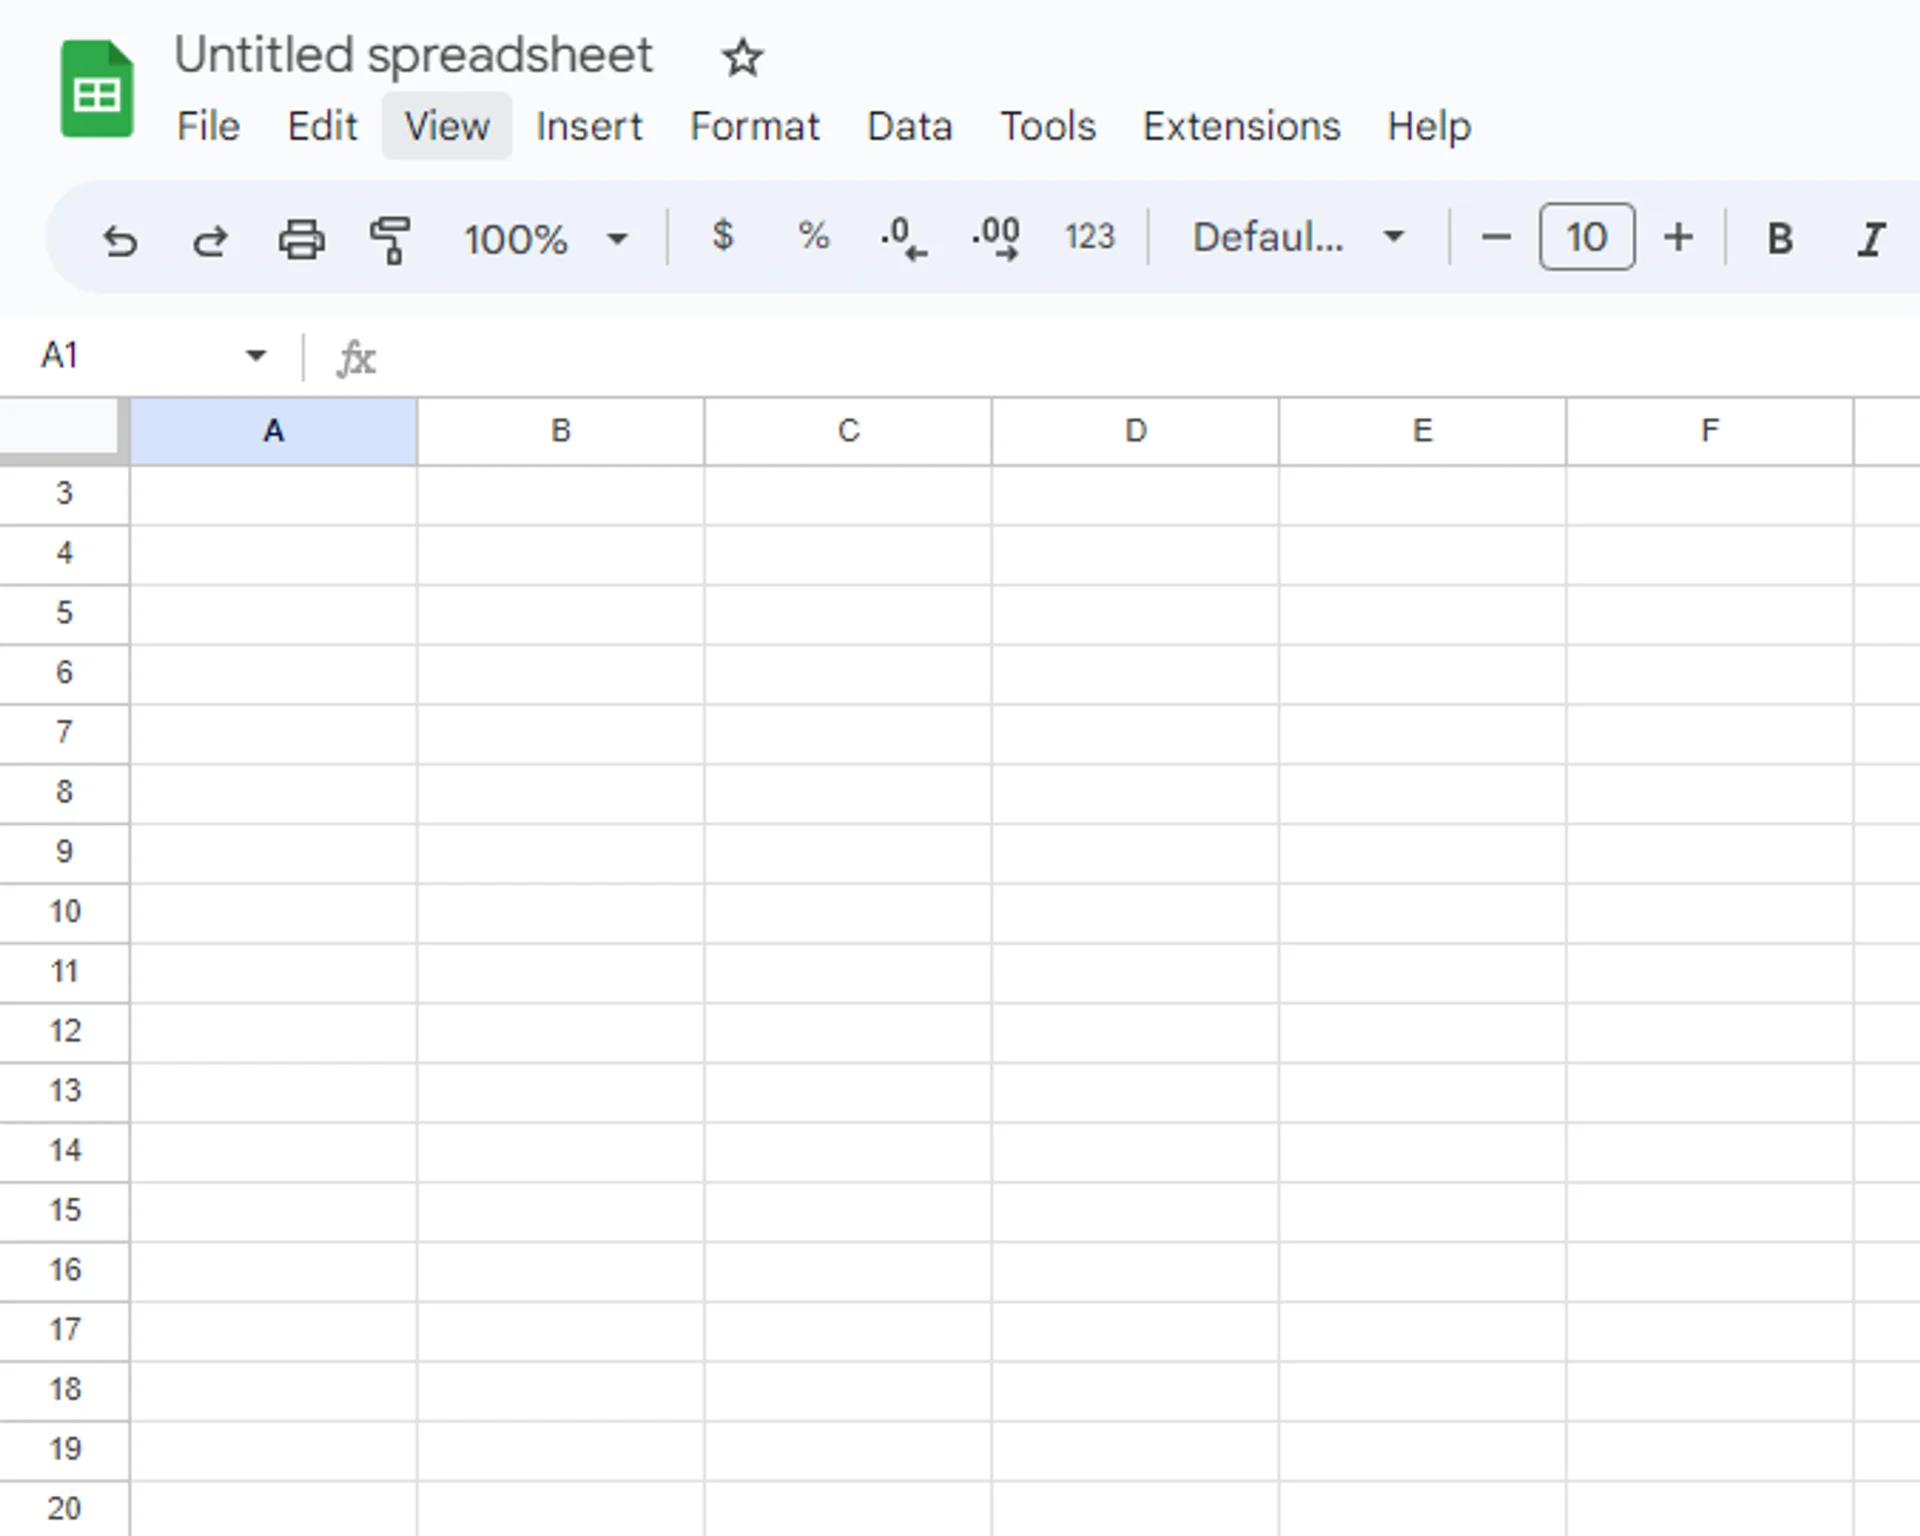1920x1536 pixels.
Task: Expand the A1 name box dropdown
Action: [x=256, y=356]
